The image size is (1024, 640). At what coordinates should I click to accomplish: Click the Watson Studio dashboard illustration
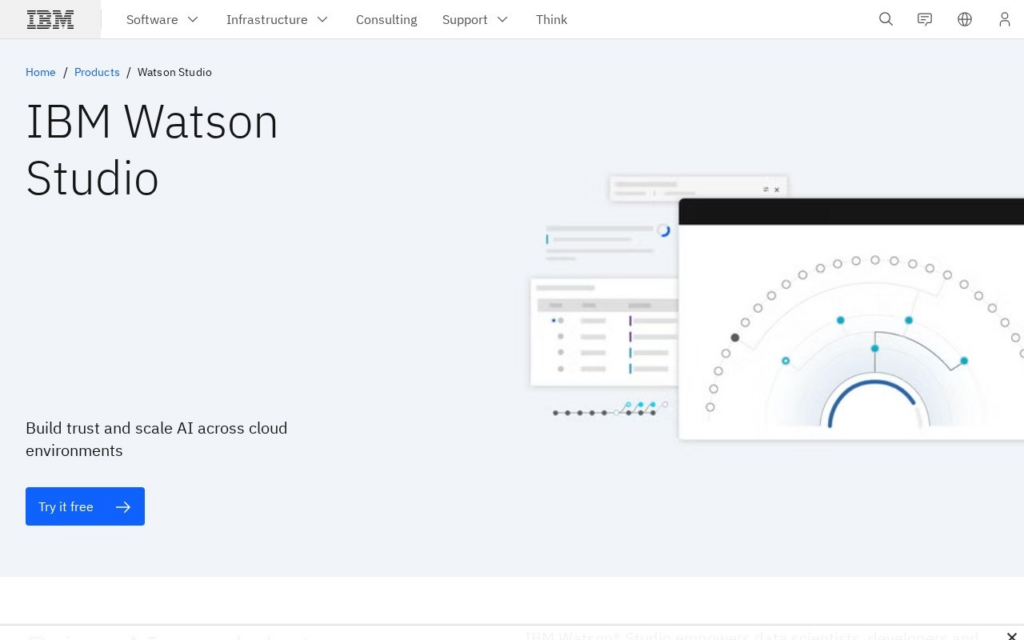[776, 307]
